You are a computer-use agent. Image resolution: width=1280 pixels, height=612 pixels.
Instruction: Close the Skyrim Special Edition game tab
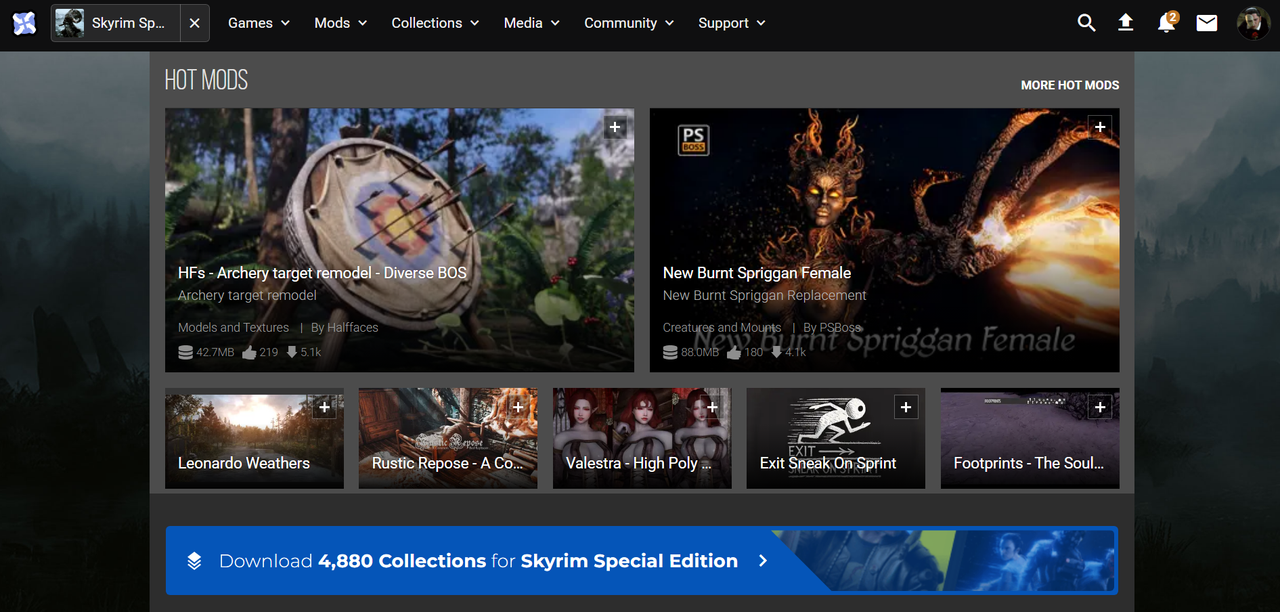click(194, 23)
